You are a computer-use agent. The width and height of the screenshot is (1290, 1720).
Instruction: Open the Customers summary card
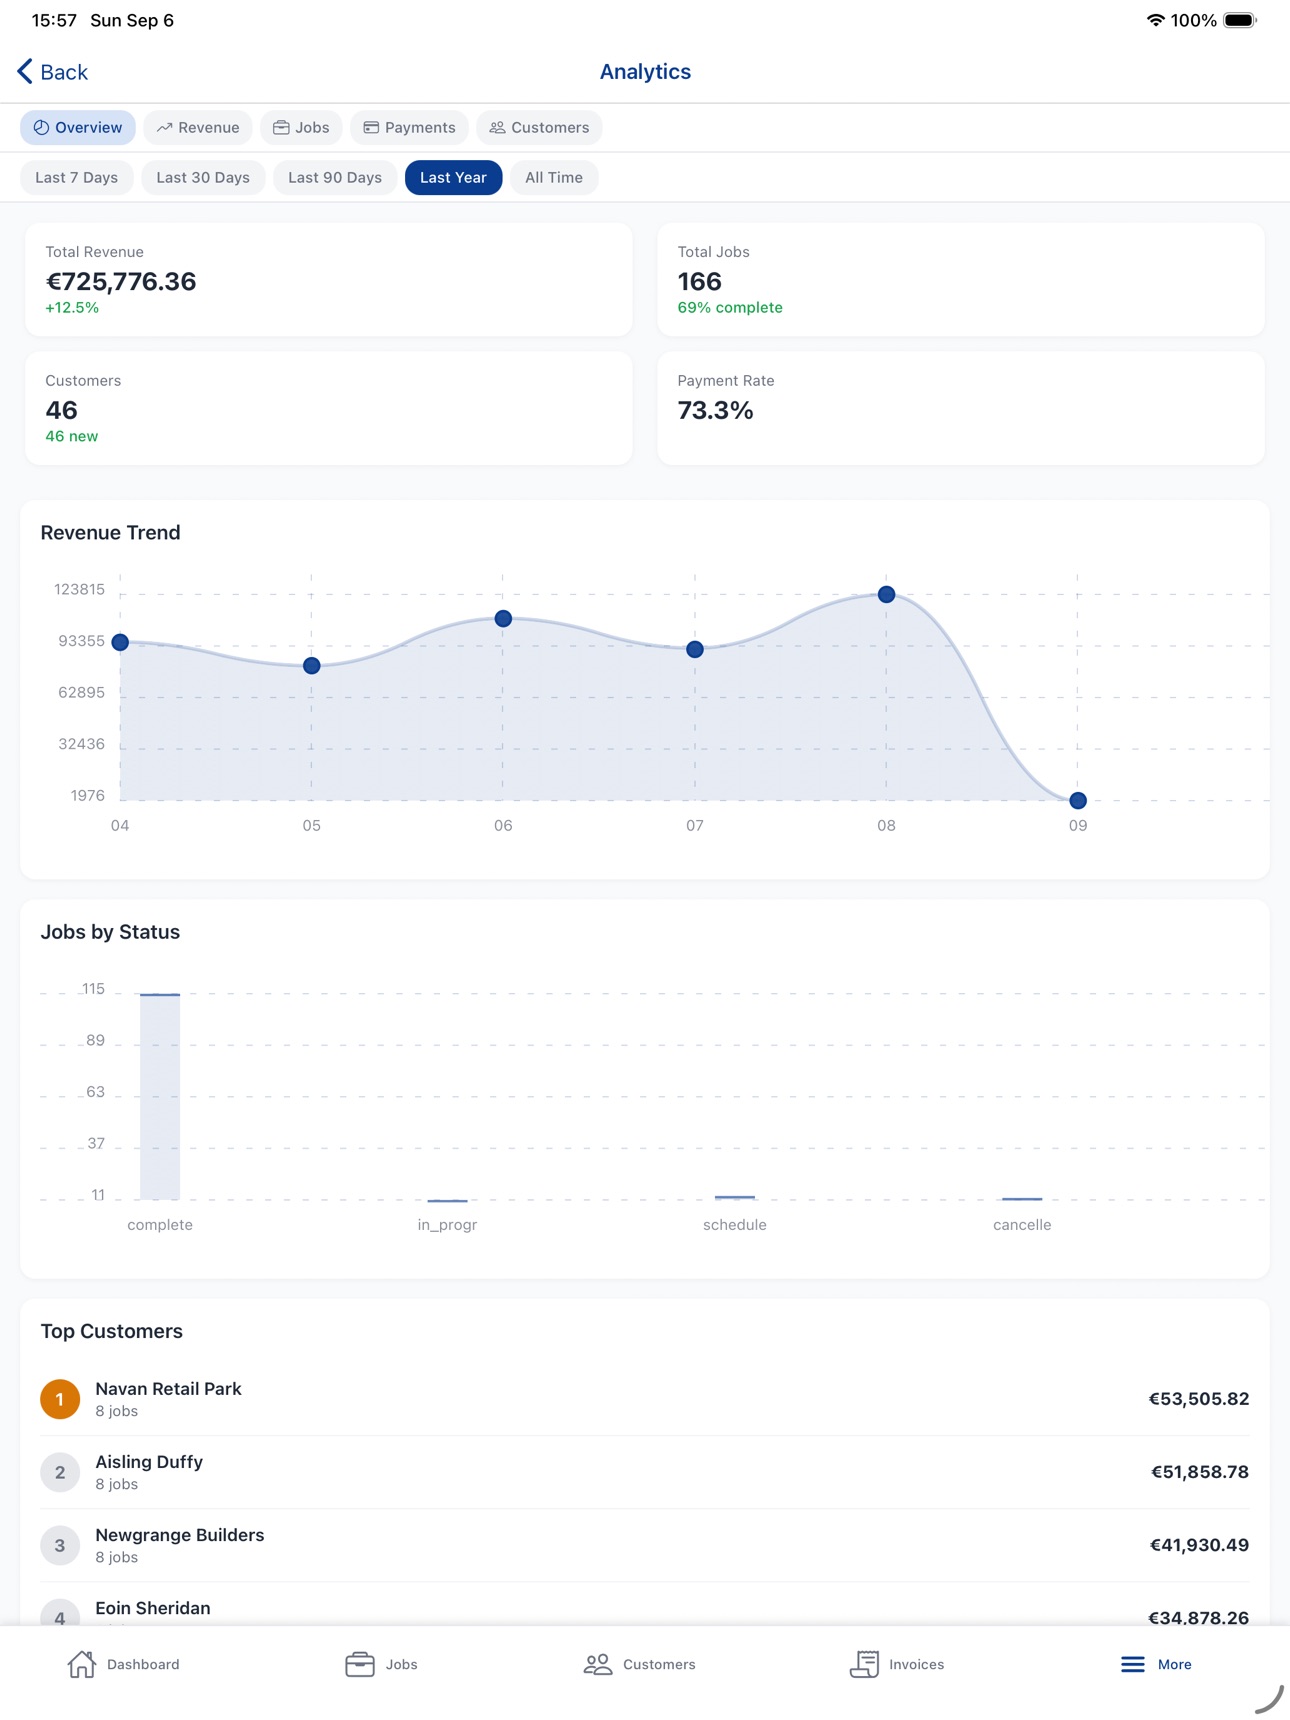(329, 408)
